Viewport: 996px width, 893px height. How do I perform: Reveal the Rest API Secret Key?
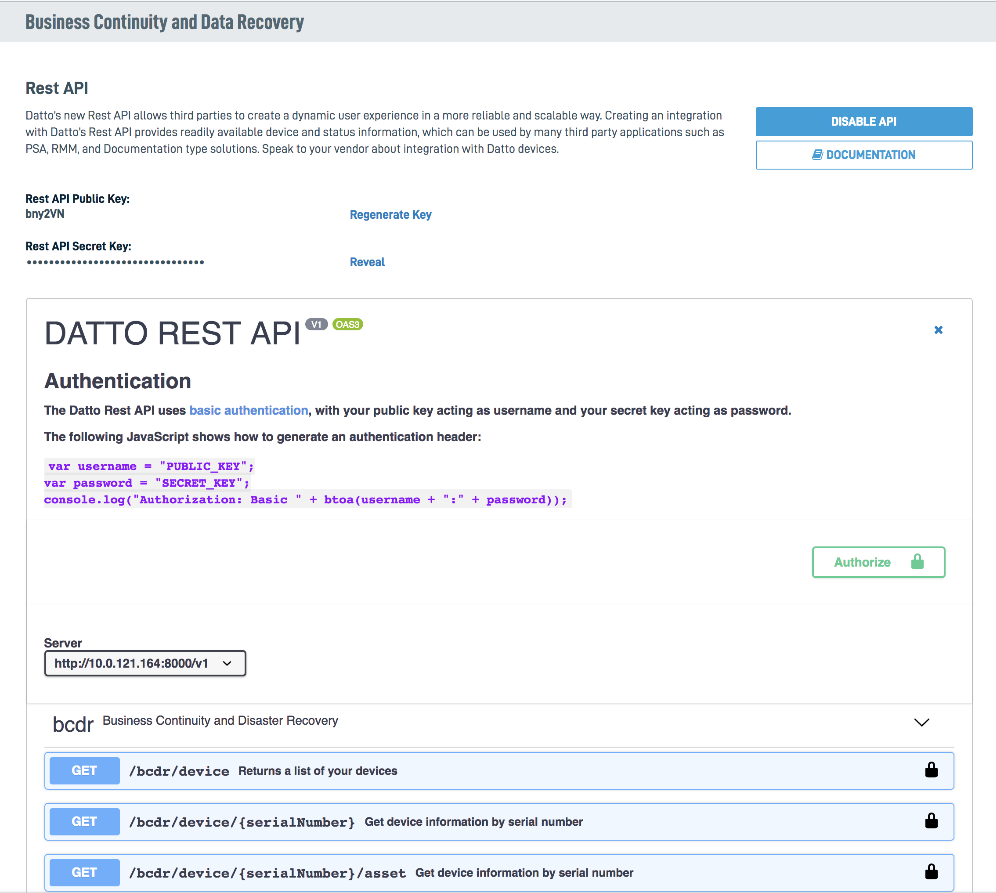367,261
